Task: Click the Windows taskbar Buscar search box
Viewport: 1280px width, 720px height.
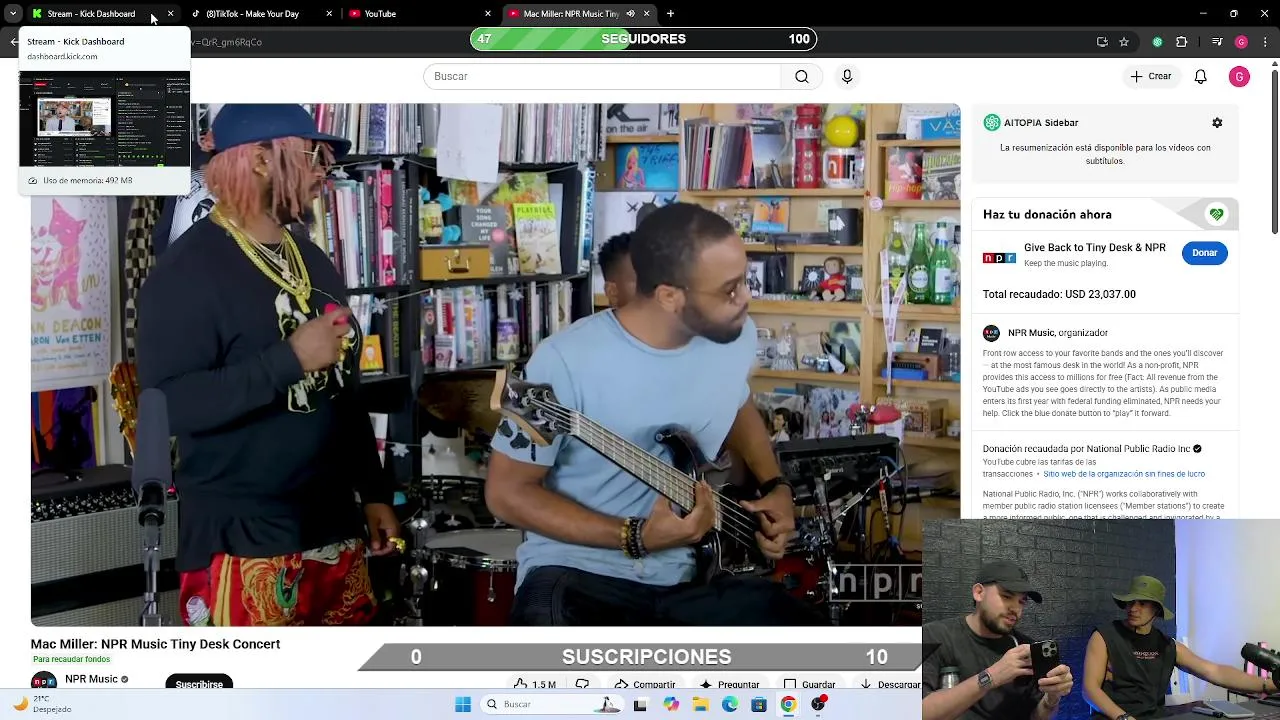Action: coord(550,704)
